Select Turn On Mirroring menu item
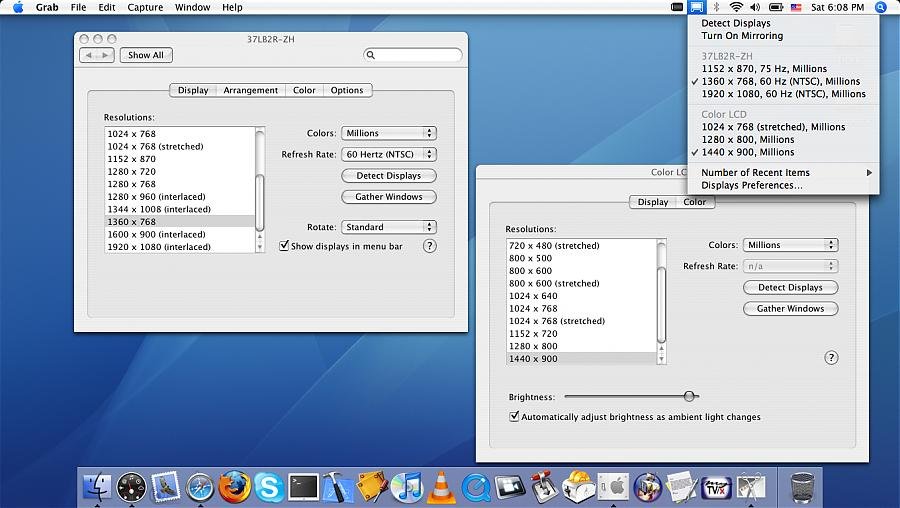This screenshot has height=508, width=900. (742, 36)
